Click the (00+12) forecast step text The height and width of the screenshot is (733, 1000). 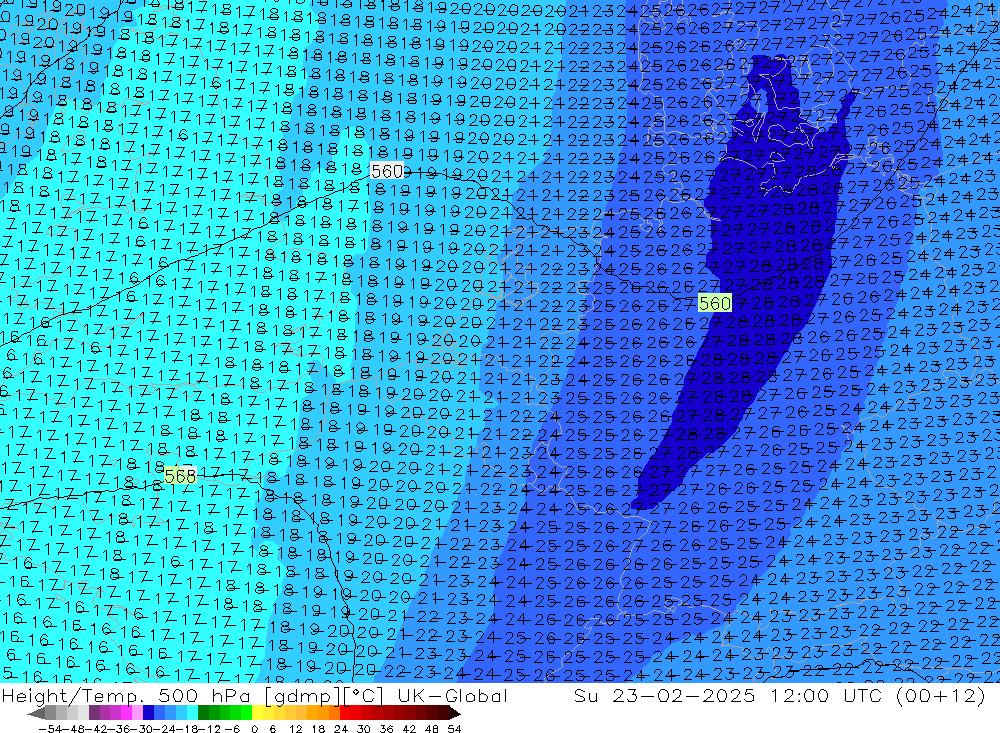click(941, 695)
